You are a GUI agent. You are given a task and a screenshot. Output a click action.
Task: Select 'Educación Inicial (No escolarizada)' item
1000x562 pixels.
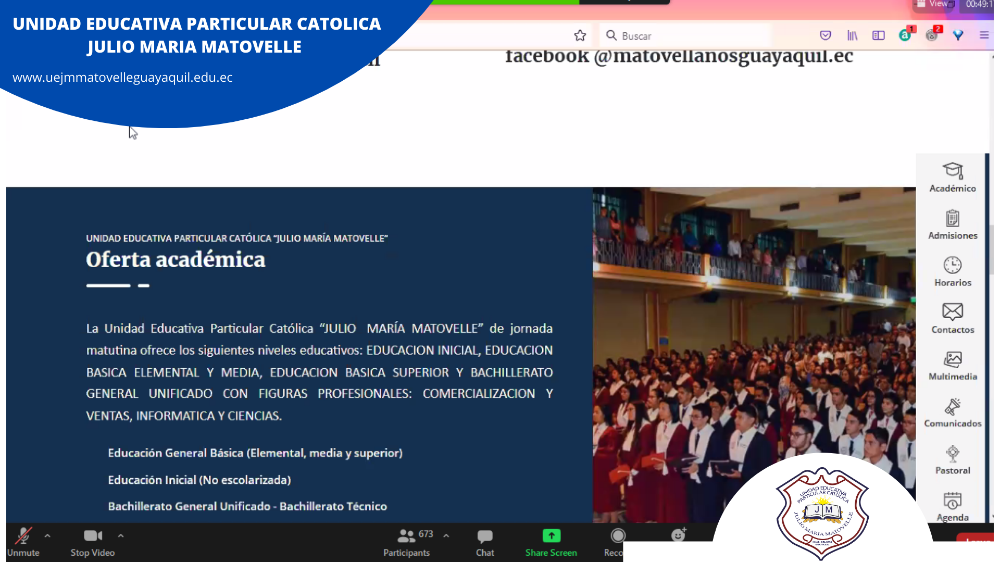[199, 480]
